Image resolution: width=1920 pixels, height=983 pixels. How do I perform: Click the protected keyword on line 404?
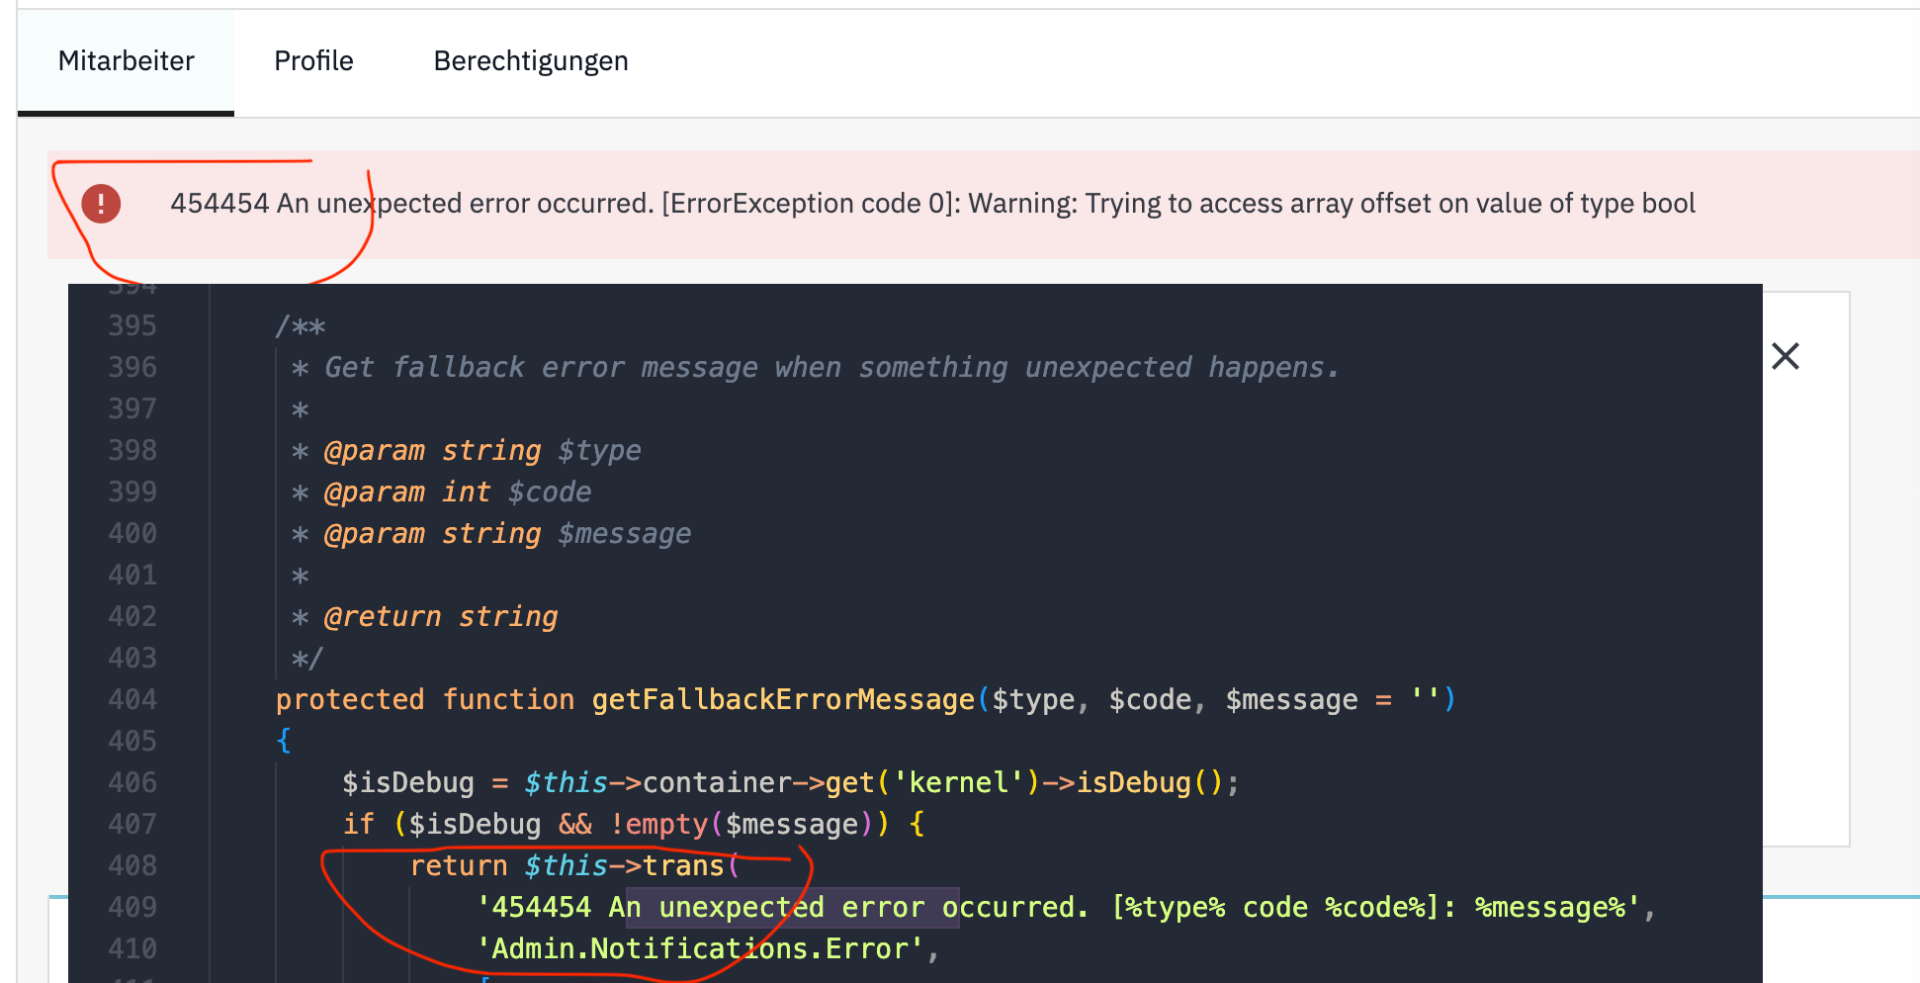pos(350,699)
